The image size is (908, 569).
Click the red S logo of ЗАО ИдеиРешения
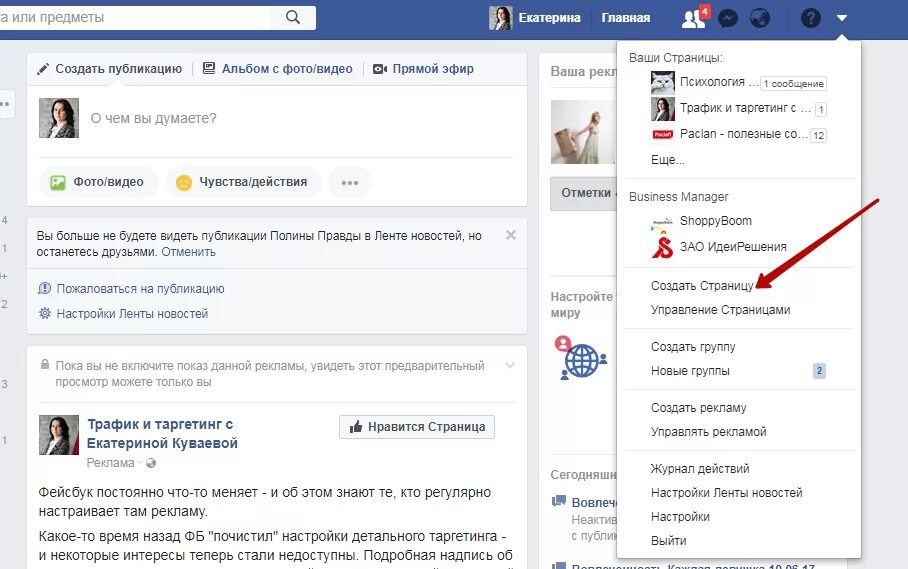pyautogui.click(x=663, y=247)
